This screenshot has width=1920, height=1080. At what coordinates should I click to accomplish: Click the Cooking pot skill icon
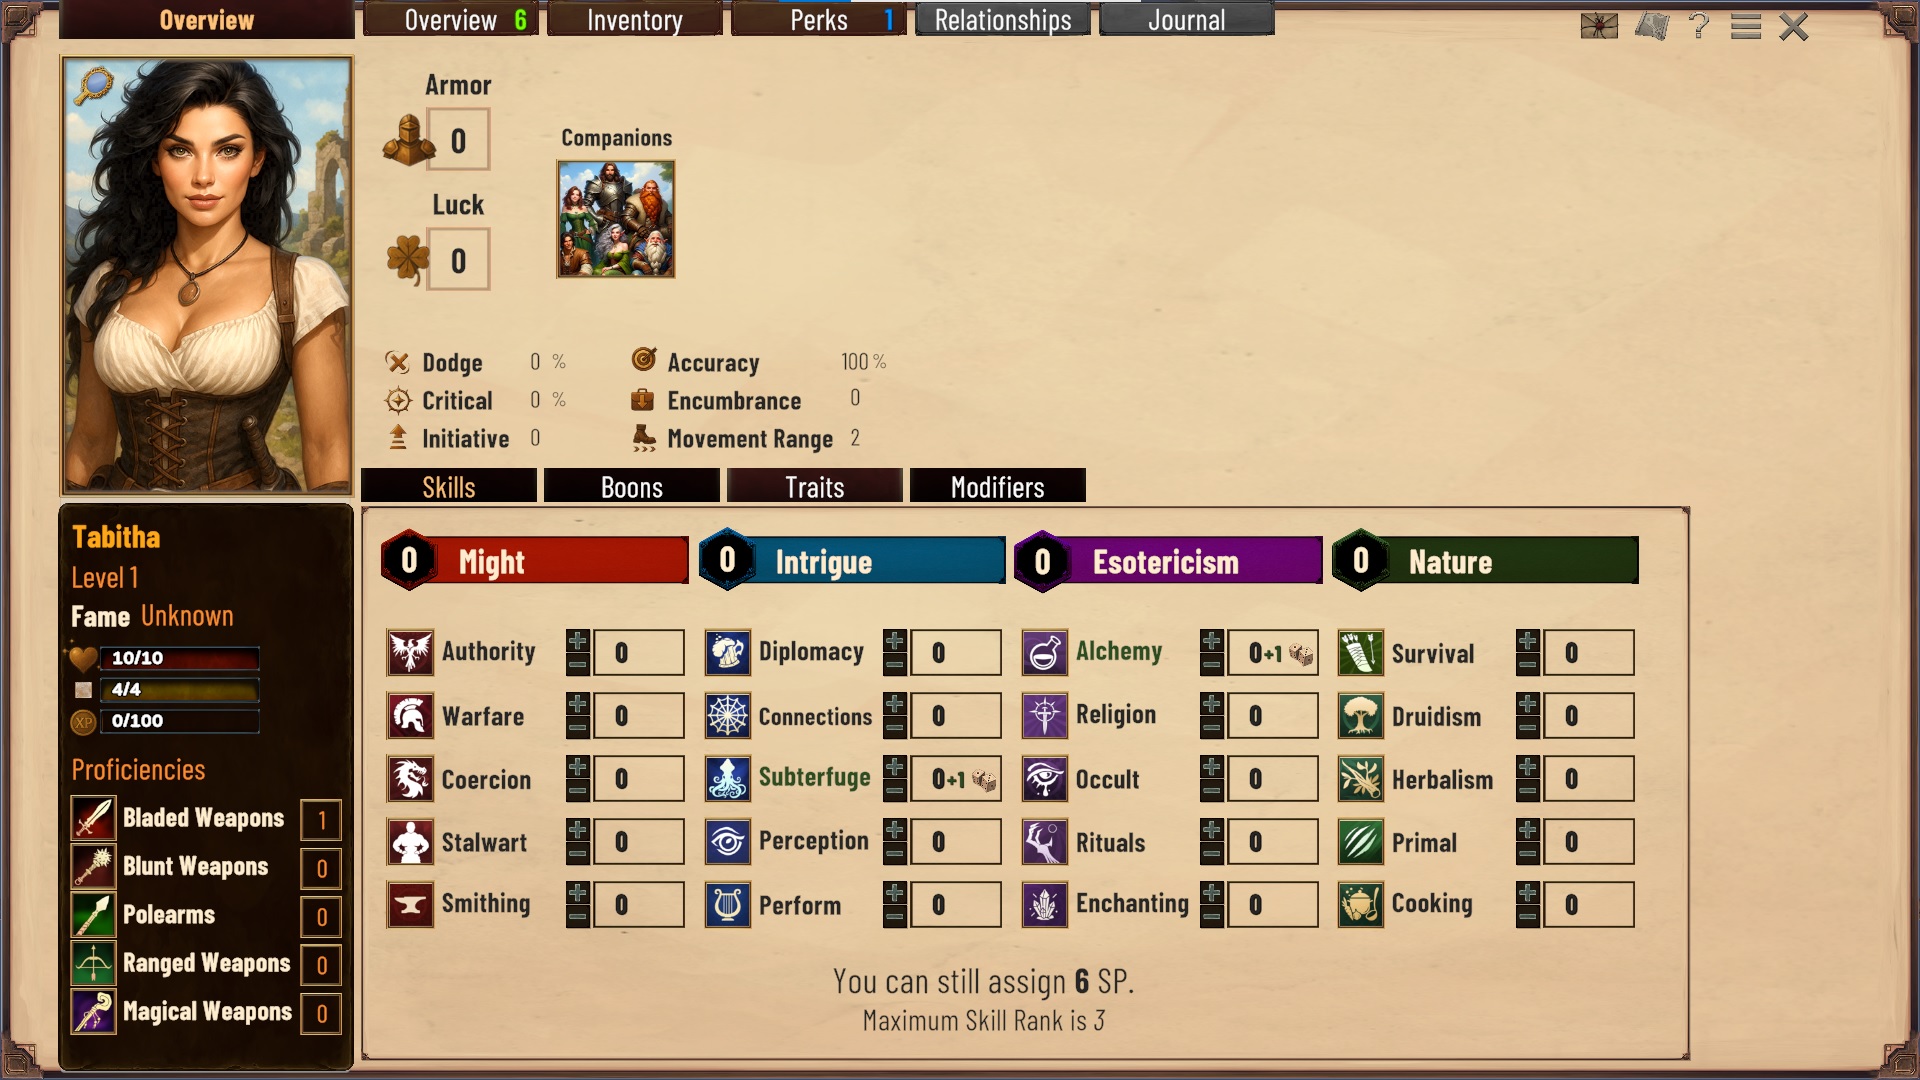(1361, 905)
